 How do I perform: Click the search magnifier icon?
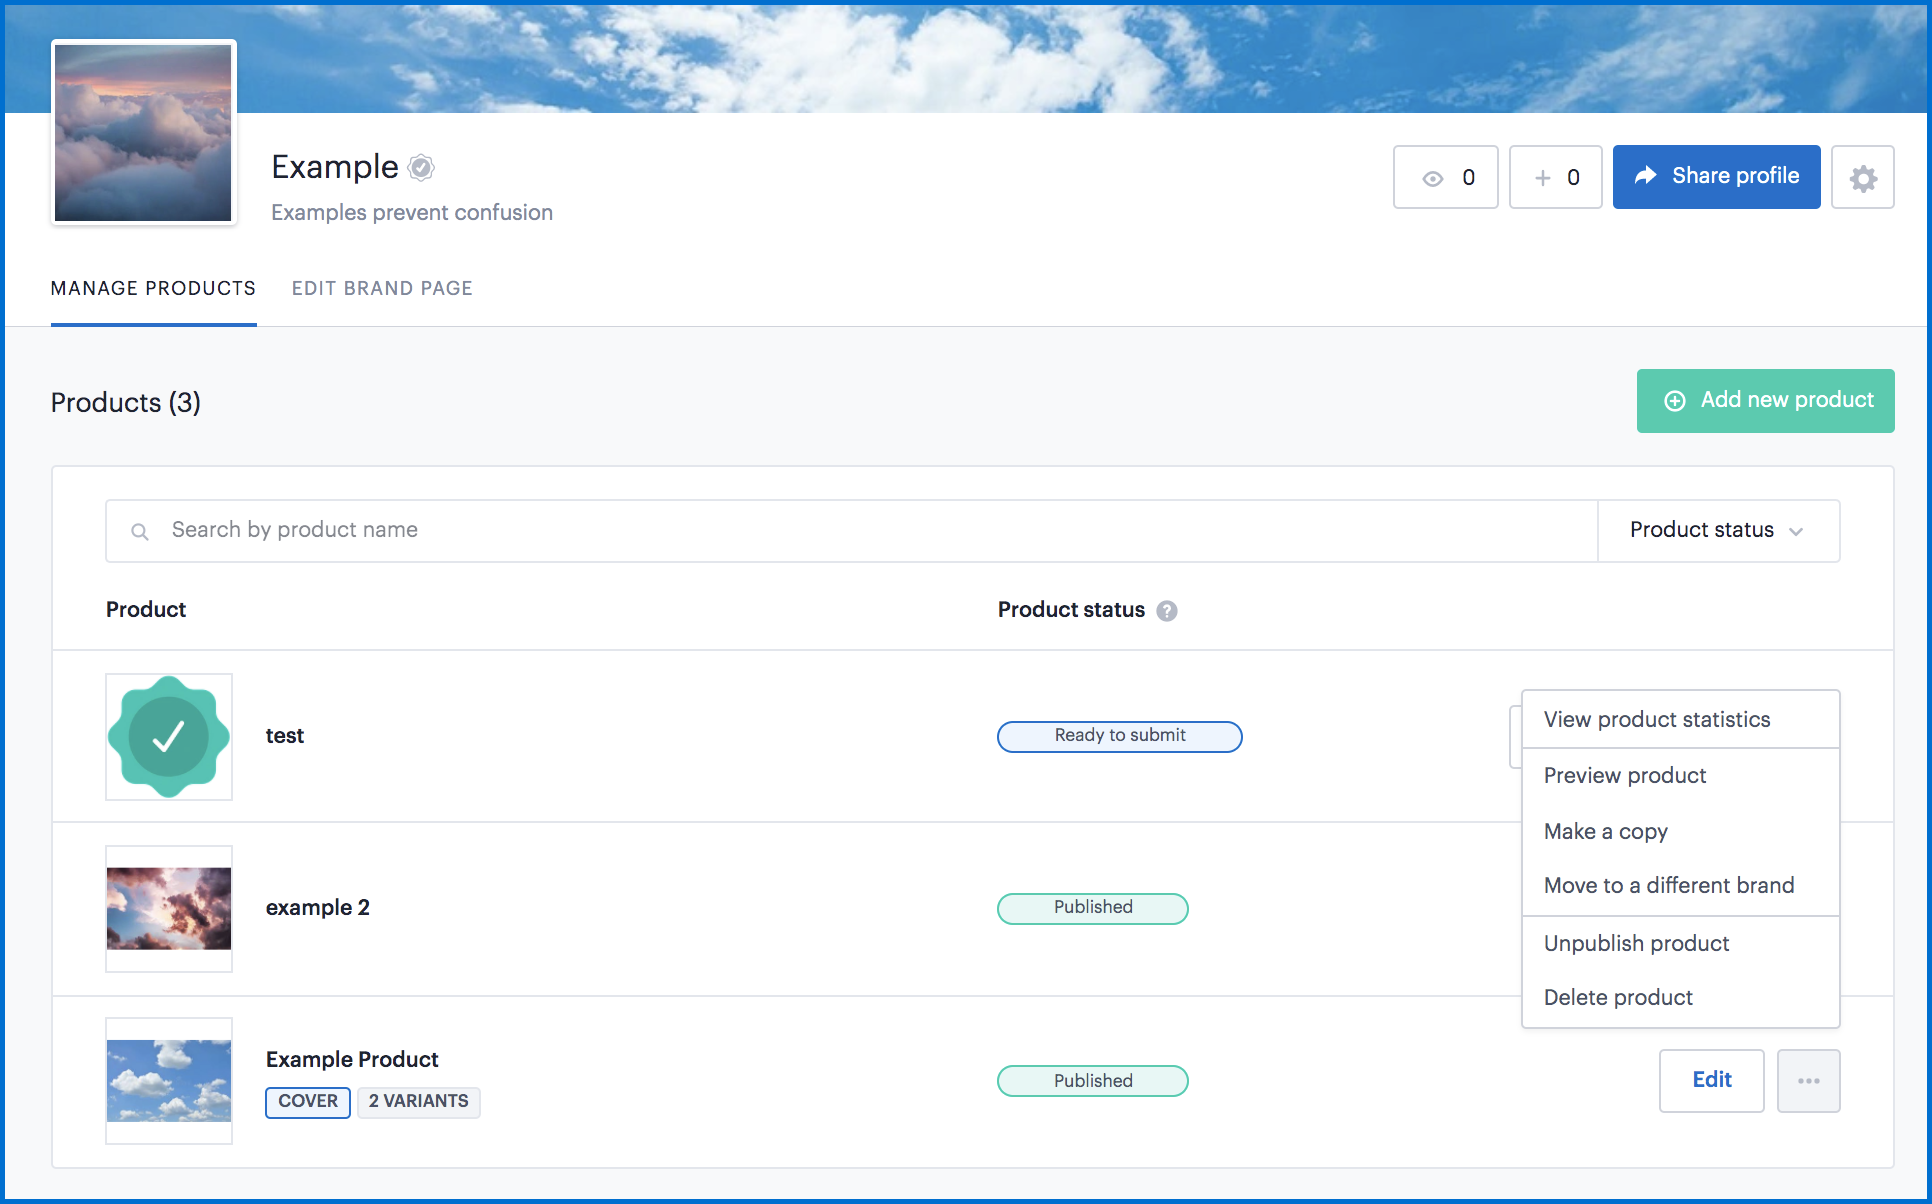point(140,531)
